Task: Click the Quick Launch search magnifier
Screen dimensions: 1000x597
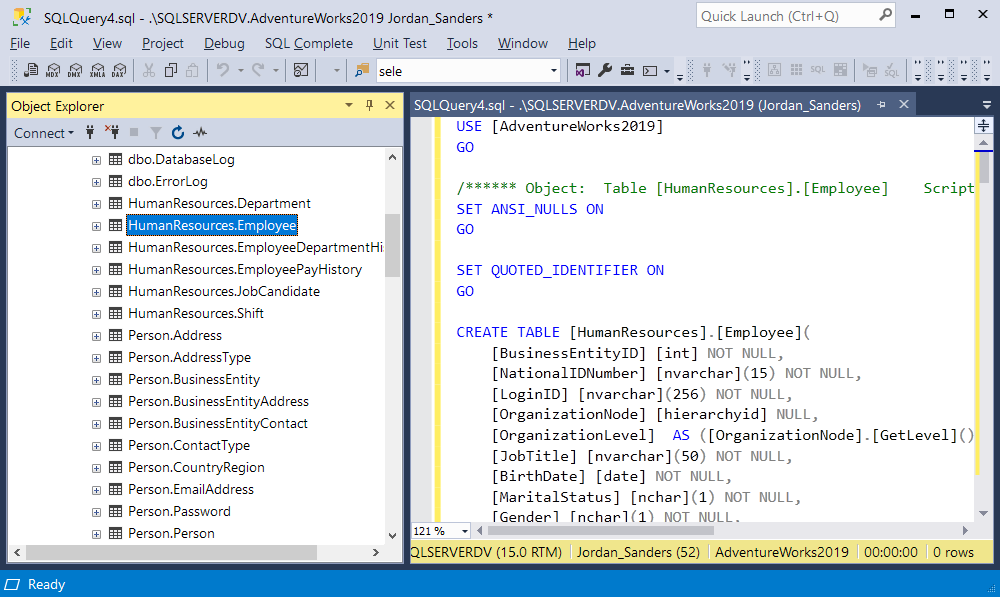Action: point(885,15)
